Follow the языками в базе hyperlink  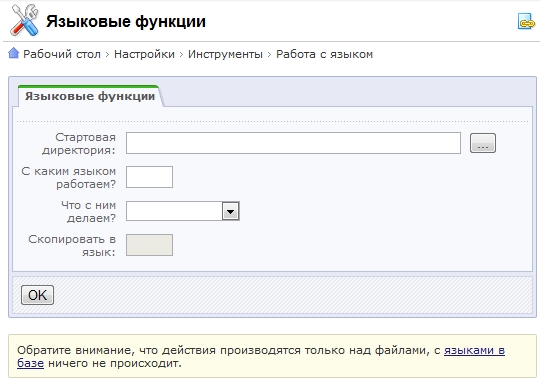475,350
